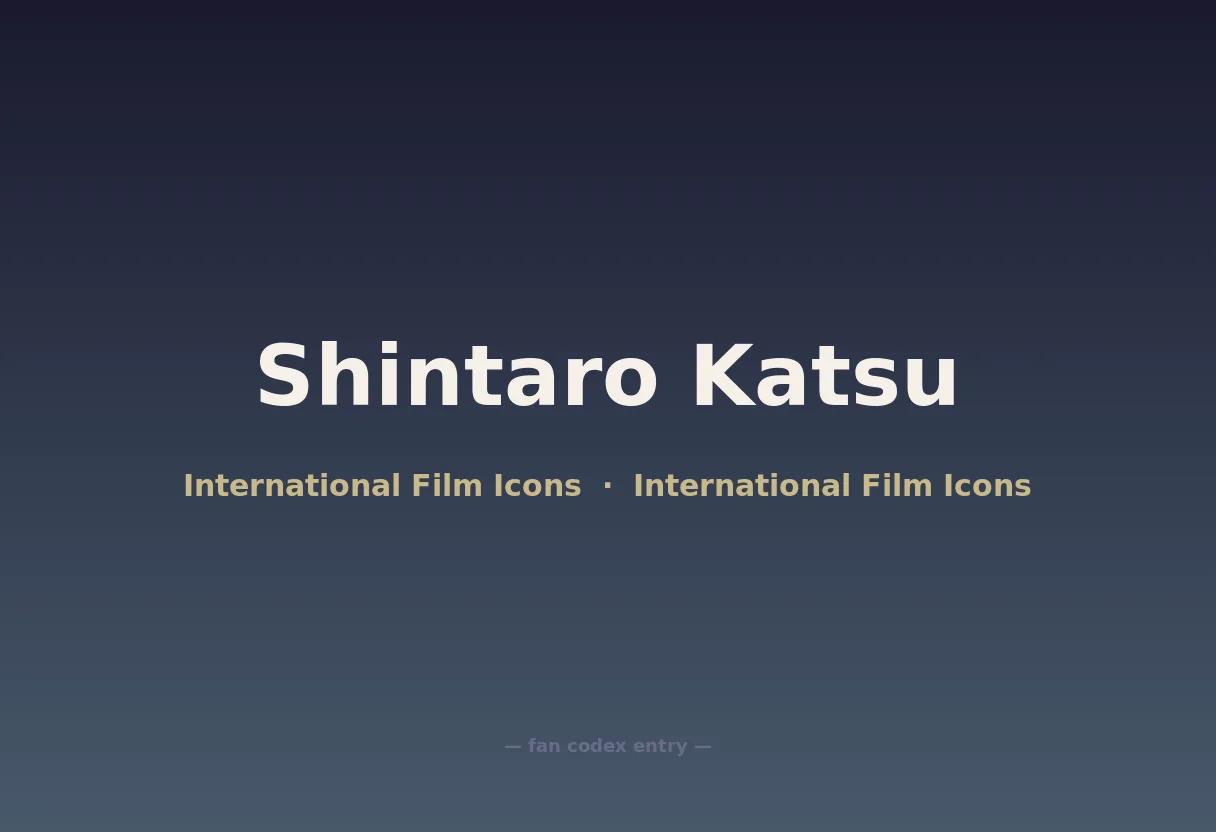Click the "Shintaro Katsu" title heading

(x=607, y=377)
